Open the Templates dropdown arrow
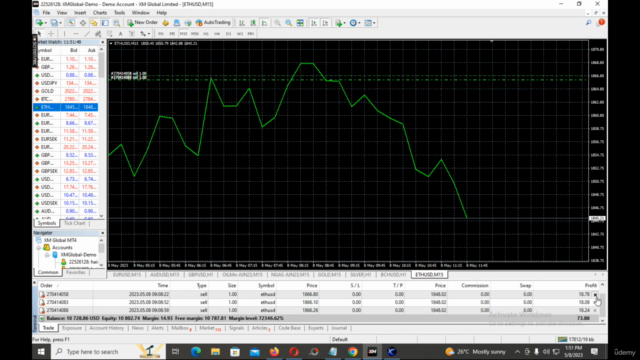Image resolution: width=640 pixels, height=360 pixels. pyautogui.click(x=374, y=23)
